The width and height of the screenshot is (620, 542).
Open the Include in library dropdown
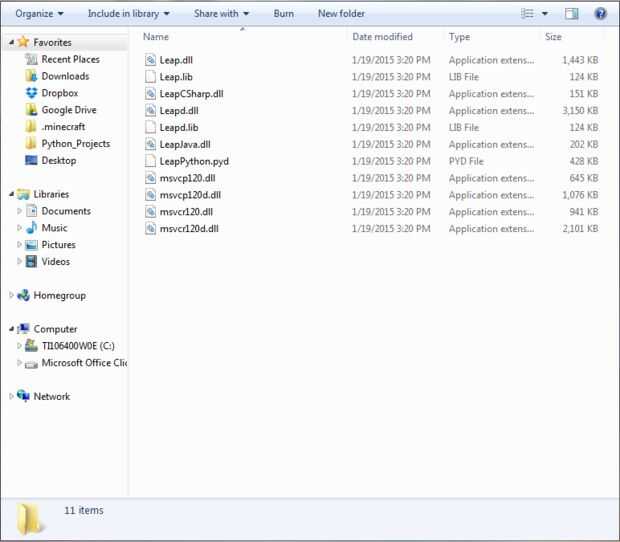tap(129, 13)
